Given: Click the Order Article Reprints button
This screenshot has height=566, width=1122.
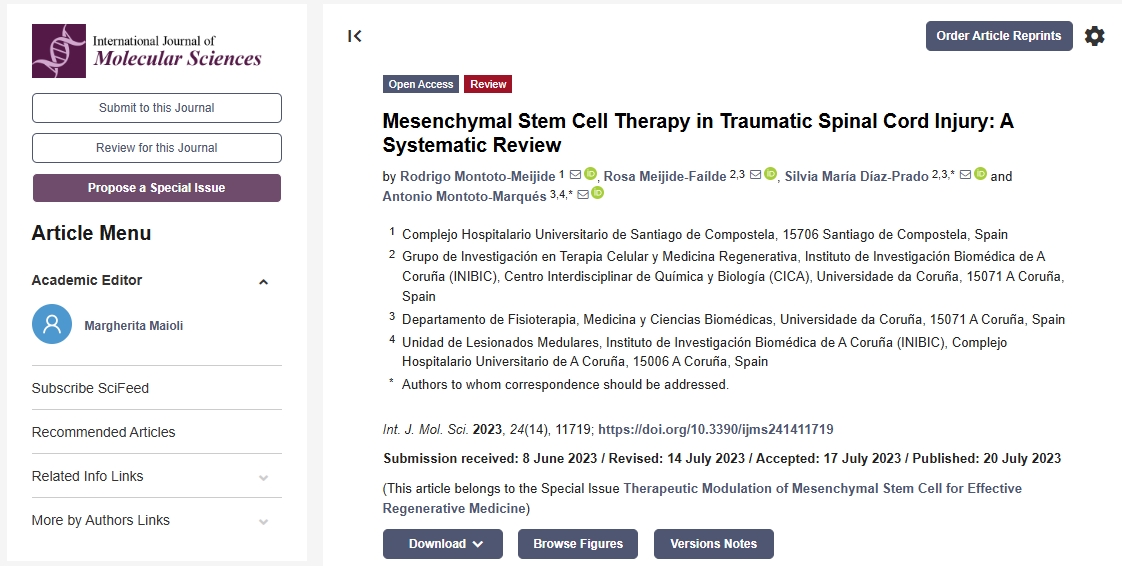Looking at the screenshot, I should pos(998,36).
